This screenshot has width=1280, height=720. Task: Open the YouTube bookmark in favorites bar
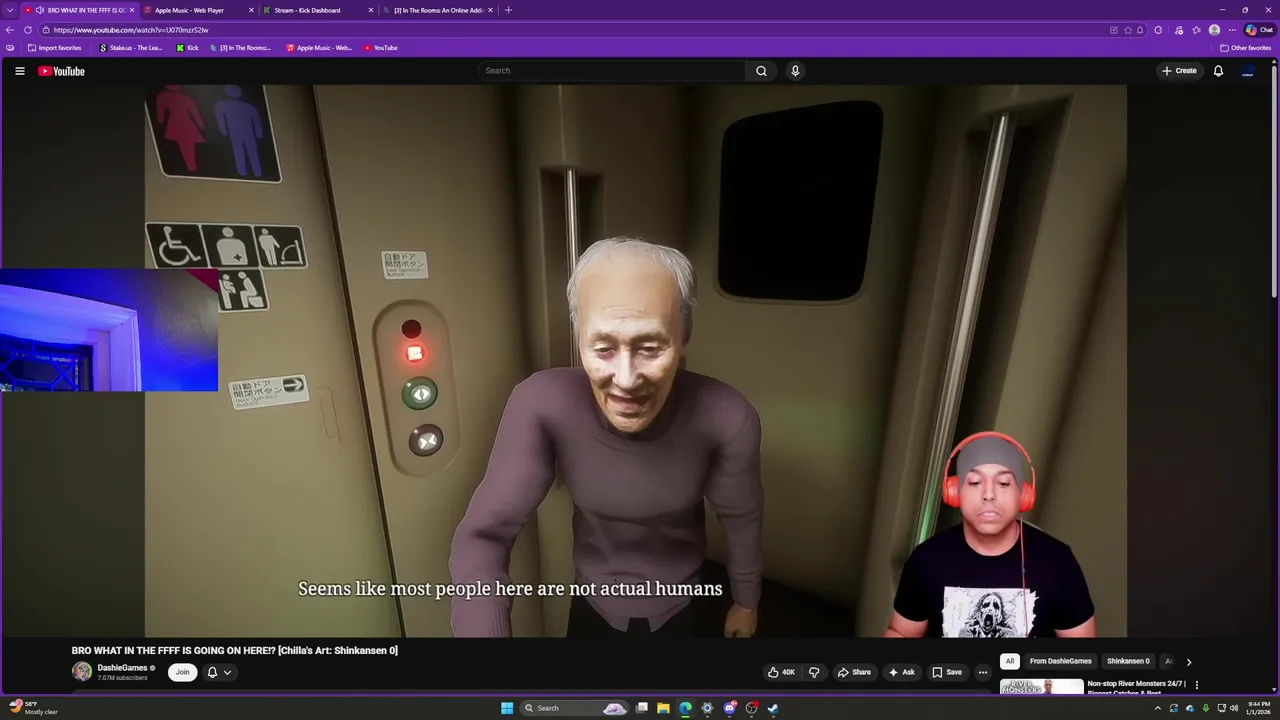click(380, 48)
